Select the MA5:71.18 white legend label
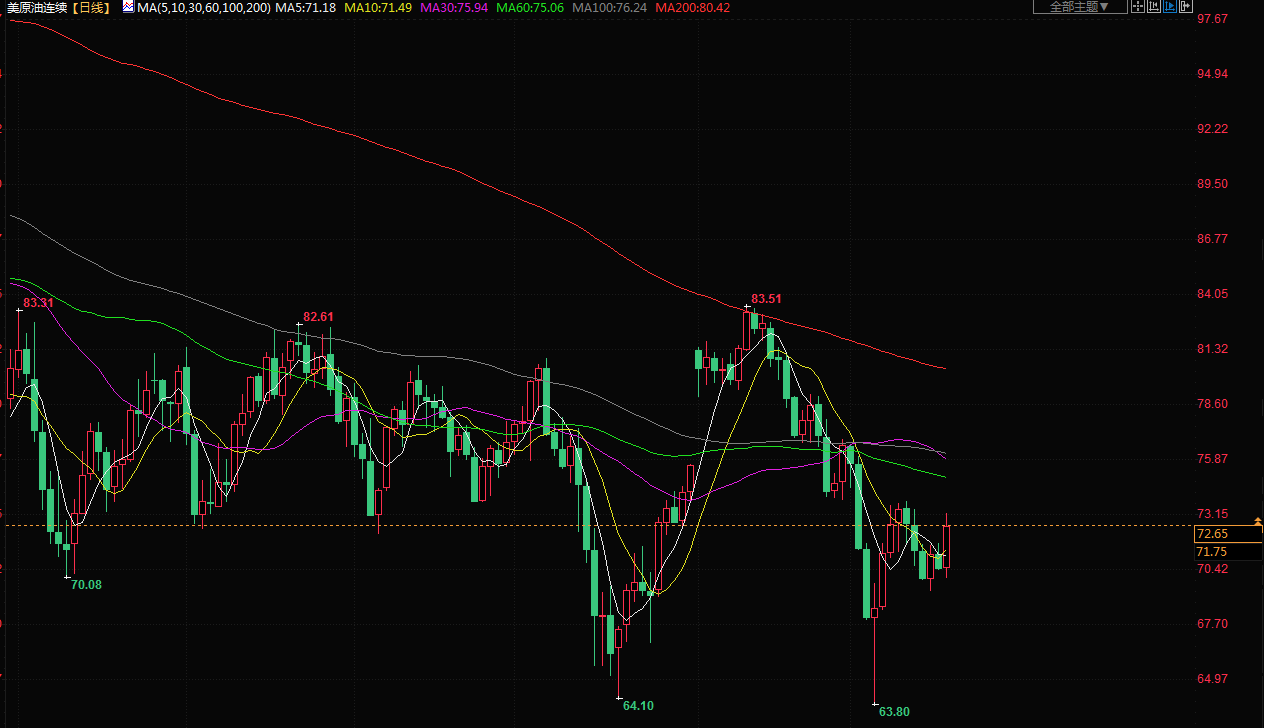 [x=305, y=7]
